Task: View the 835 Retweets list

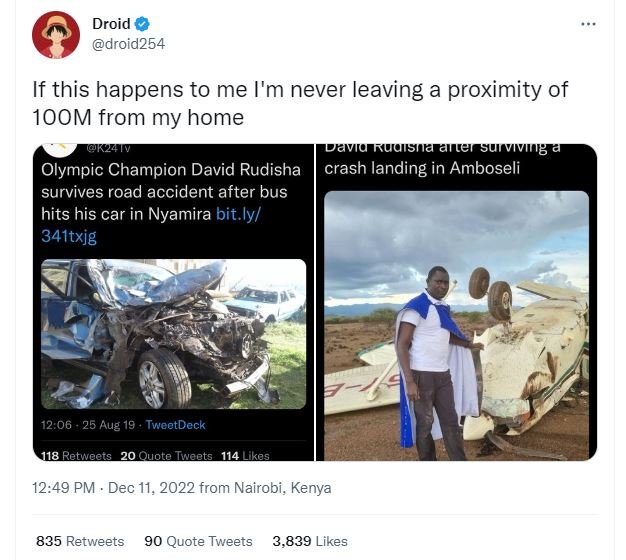Action: [x=80, y=541]
